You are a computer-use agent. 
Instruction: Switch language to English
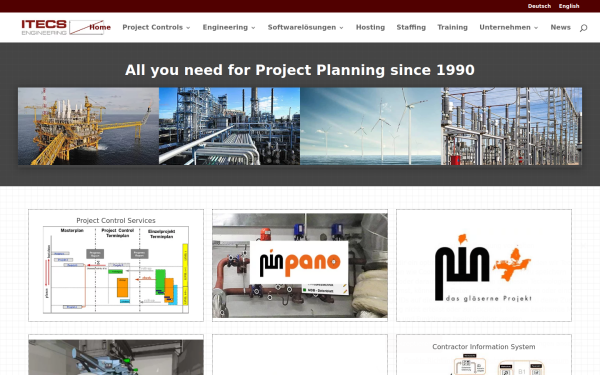pyautogui.click(x=569, y=6)
